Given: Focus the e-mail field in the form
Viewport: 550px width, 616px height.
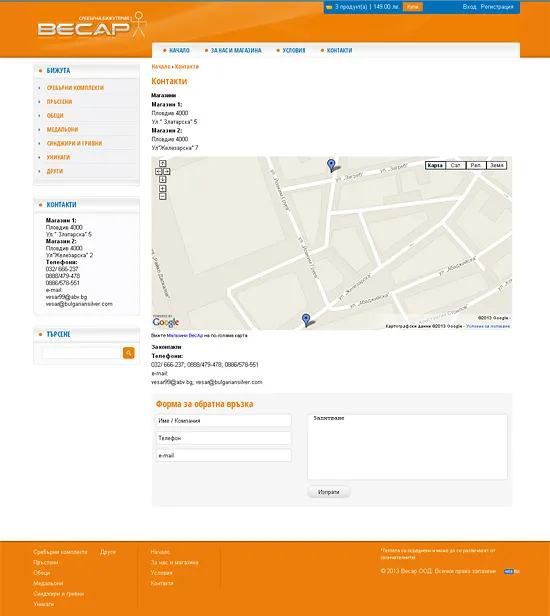Looking at the screenshot, I should pos(224,456).
